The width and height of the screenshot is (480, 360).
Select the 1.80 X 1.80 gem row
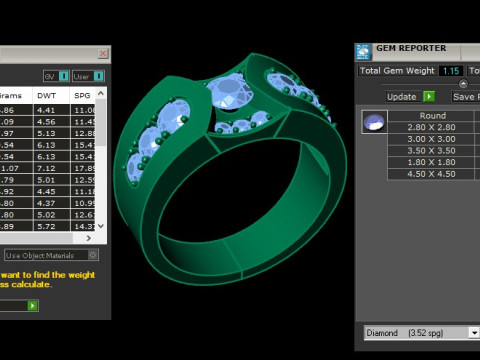431,162
